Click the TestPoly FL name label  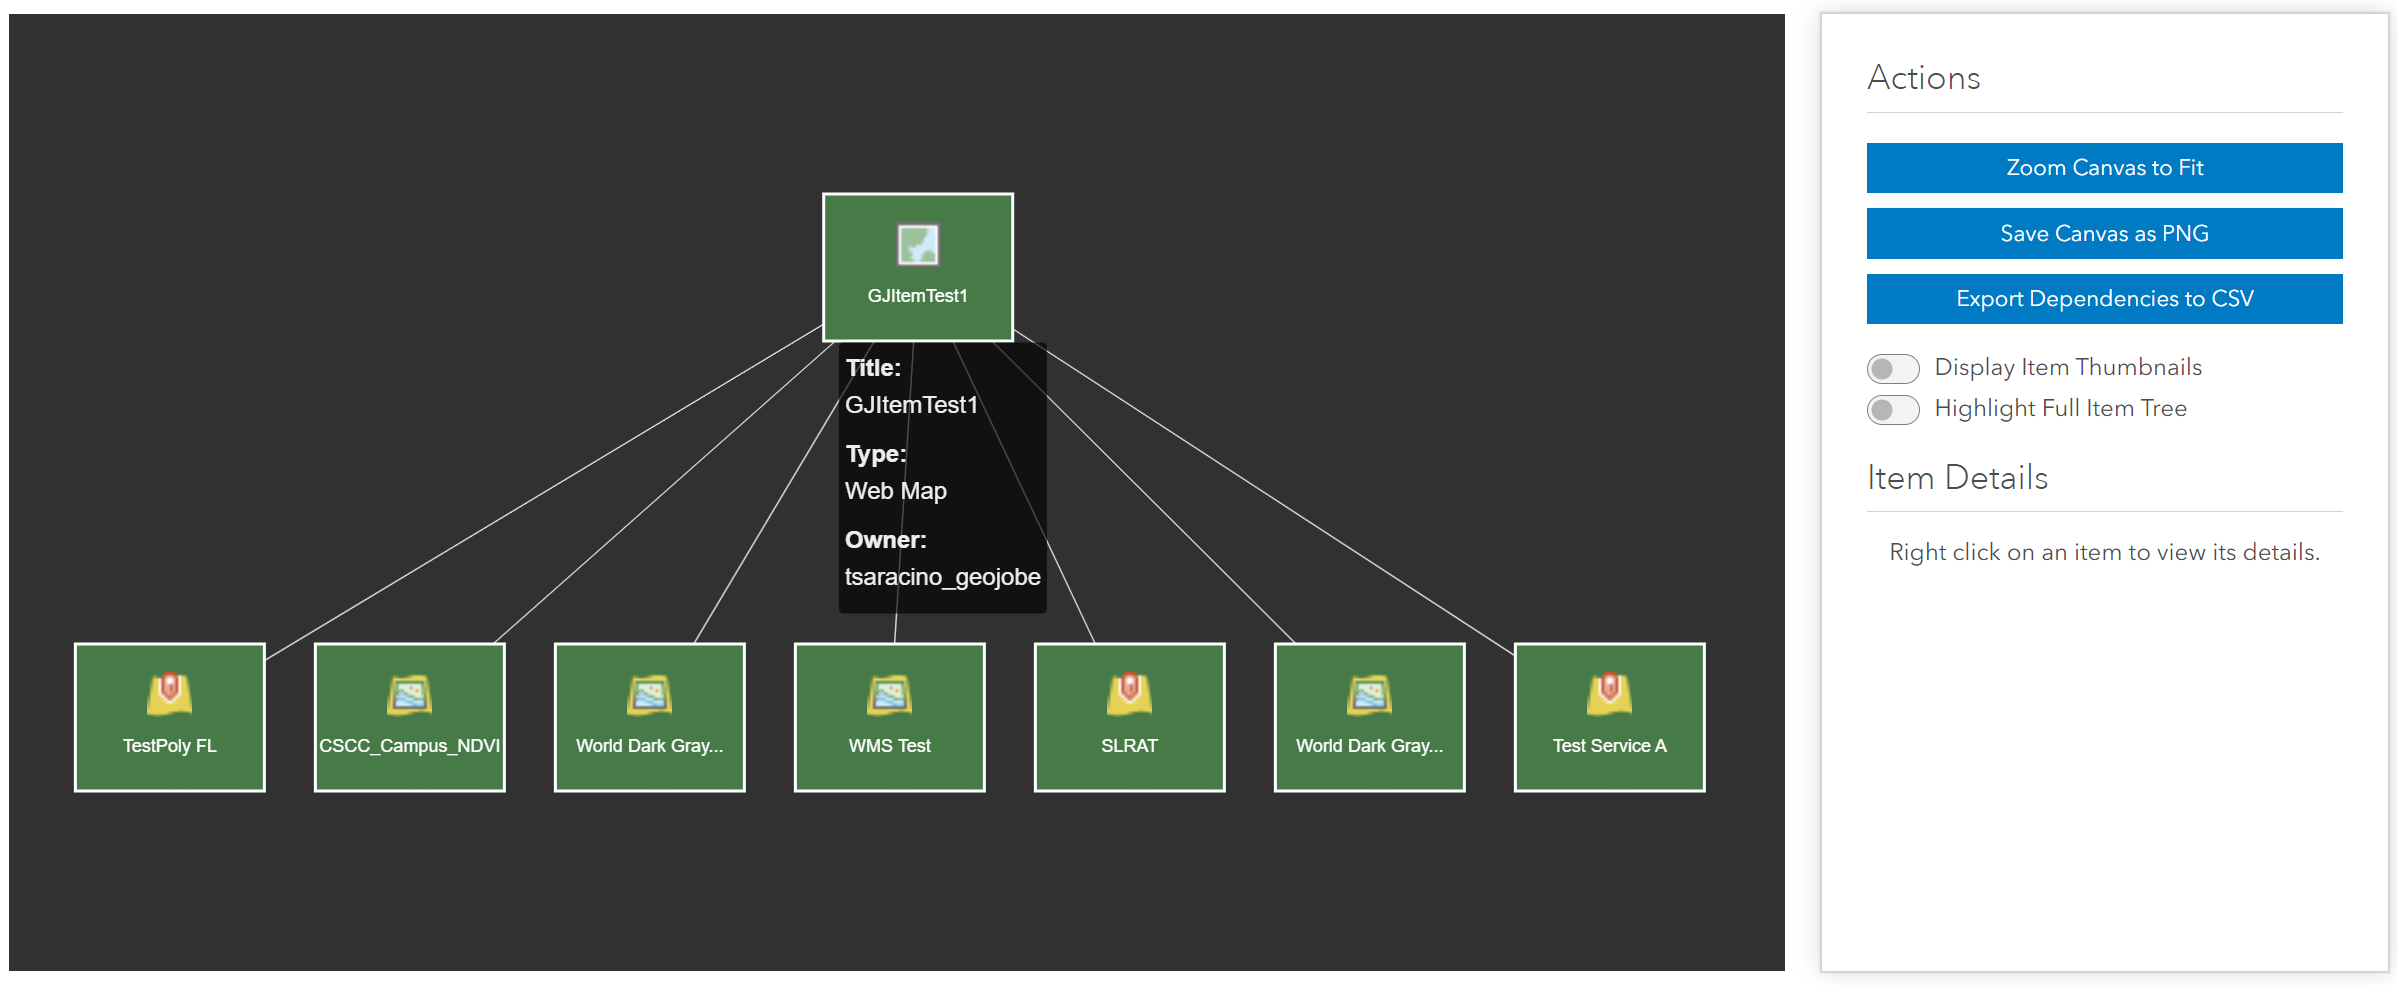tap(169, 746)
